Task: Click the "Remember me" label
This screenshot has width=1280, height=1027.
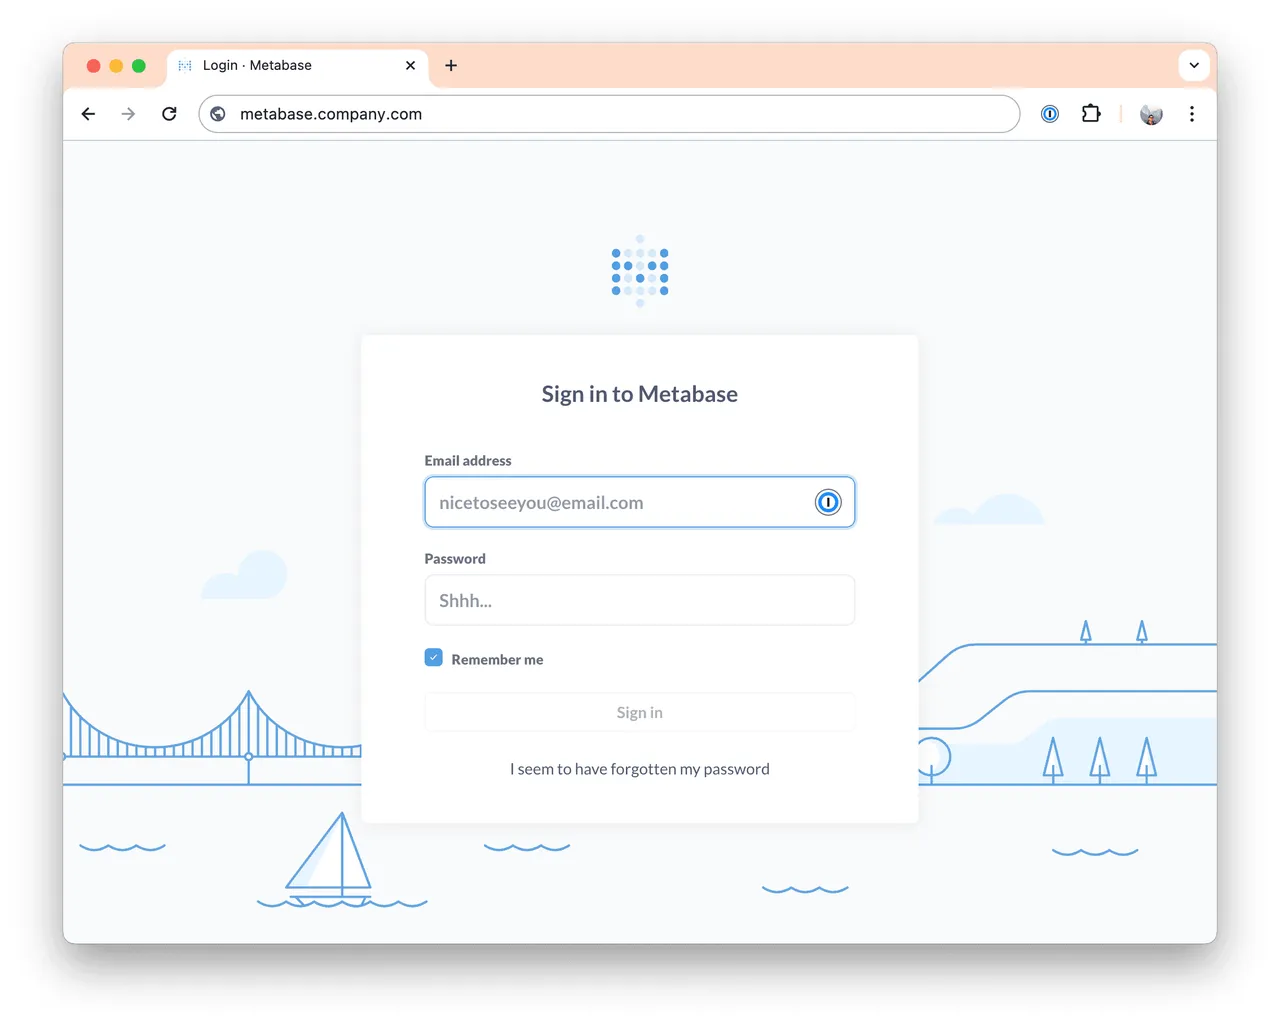Action: click(497, 660)
